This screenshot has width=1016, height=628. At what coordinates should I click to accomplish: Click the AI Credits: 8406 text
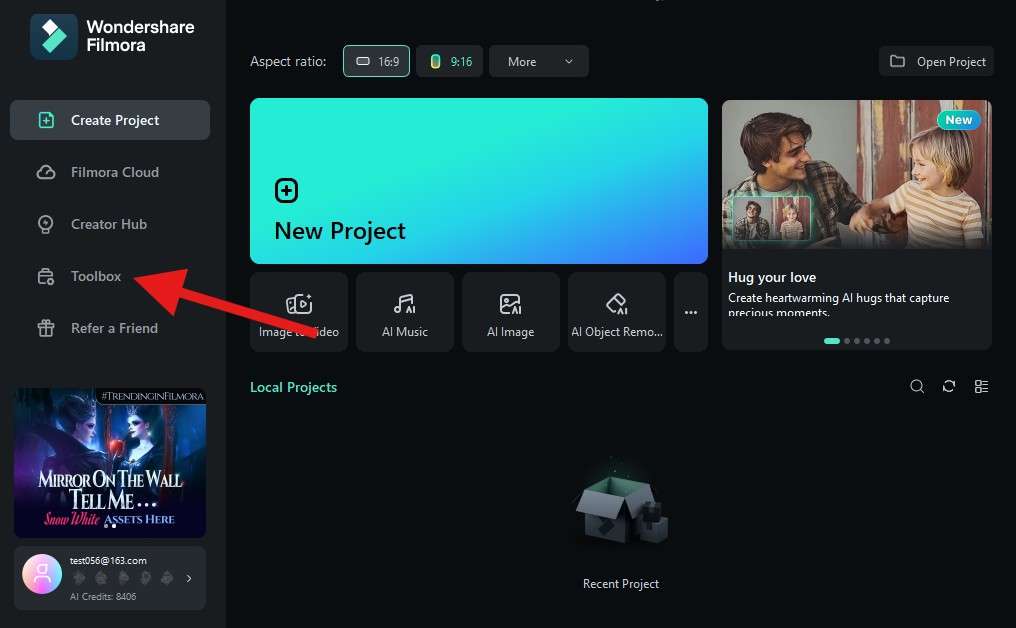103,596
